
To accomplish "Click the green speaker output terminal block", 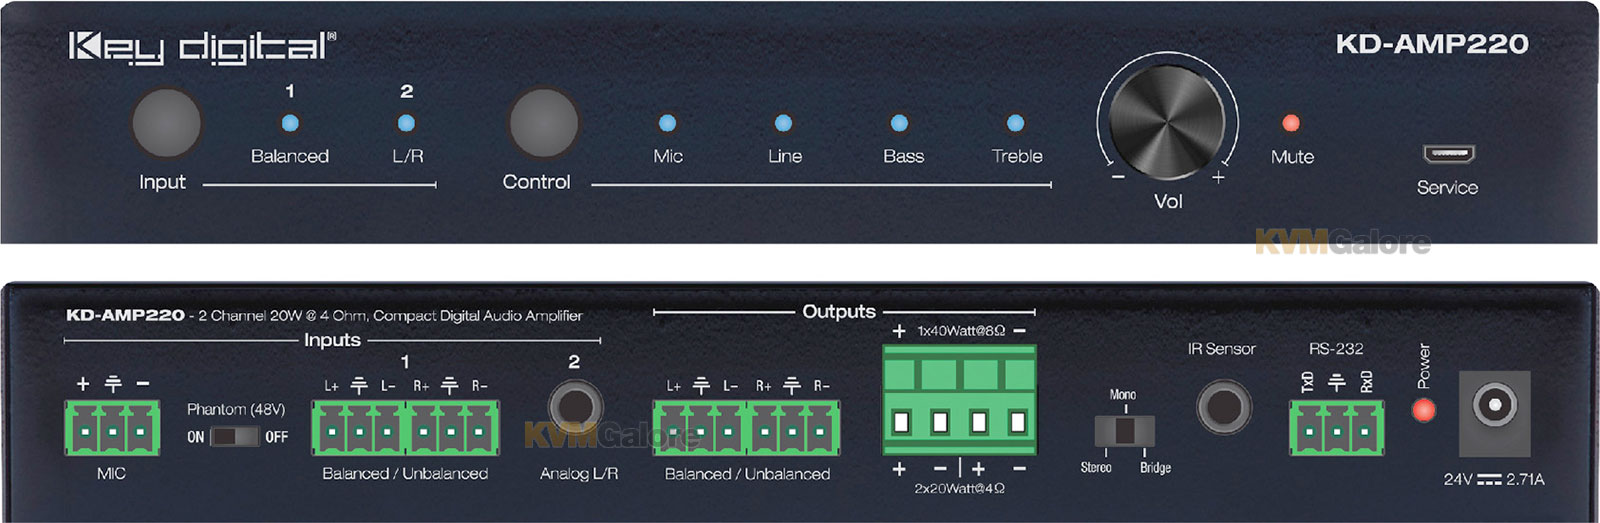I will pyautogui.click(x=959, y=400).
